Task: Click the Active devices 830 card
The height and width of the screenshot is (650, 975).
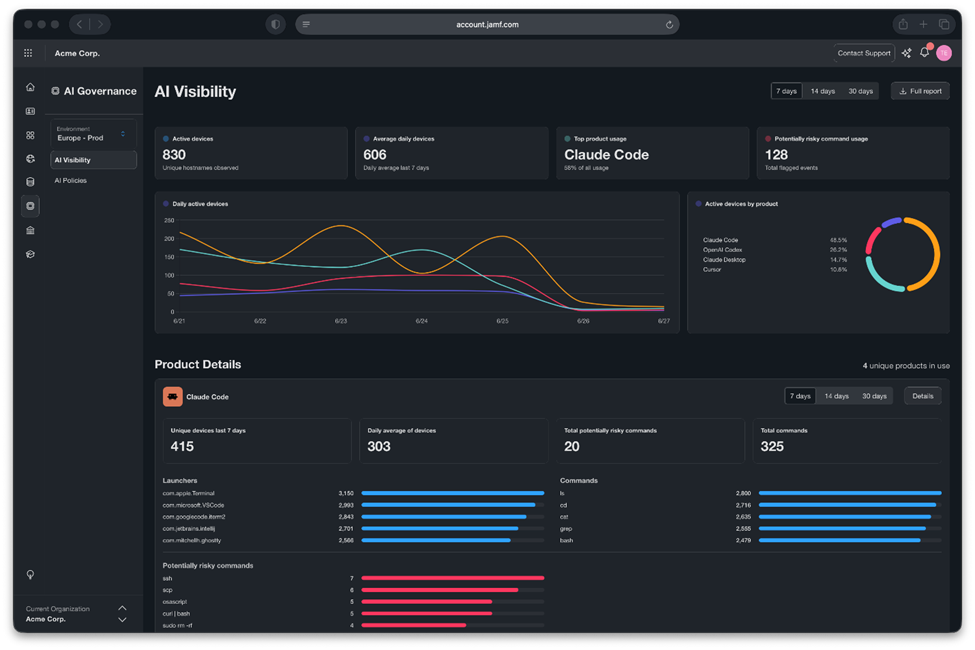Action: pyautogui.click(x=251, y=153)
